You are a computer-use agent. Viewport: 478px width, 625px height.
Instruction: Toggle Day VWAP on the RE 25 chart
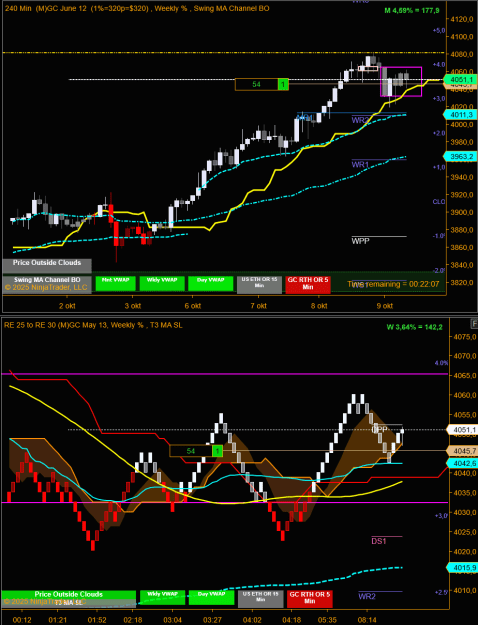211,597
